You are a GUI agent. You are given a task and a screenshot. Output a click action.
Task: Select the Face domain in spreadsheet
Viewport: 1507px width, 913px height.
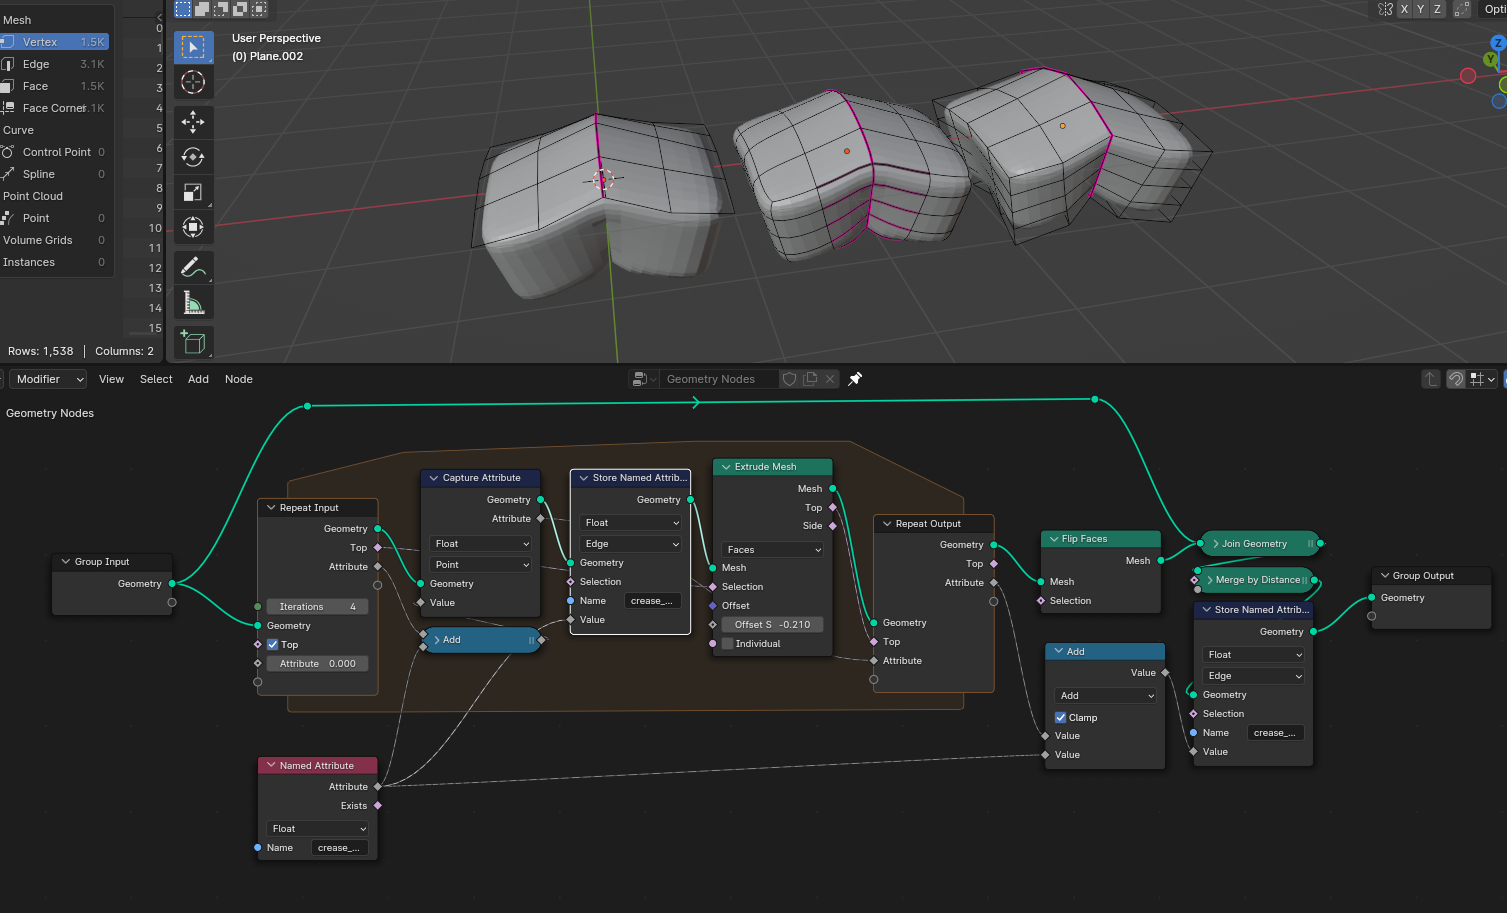tap(54, 86)
